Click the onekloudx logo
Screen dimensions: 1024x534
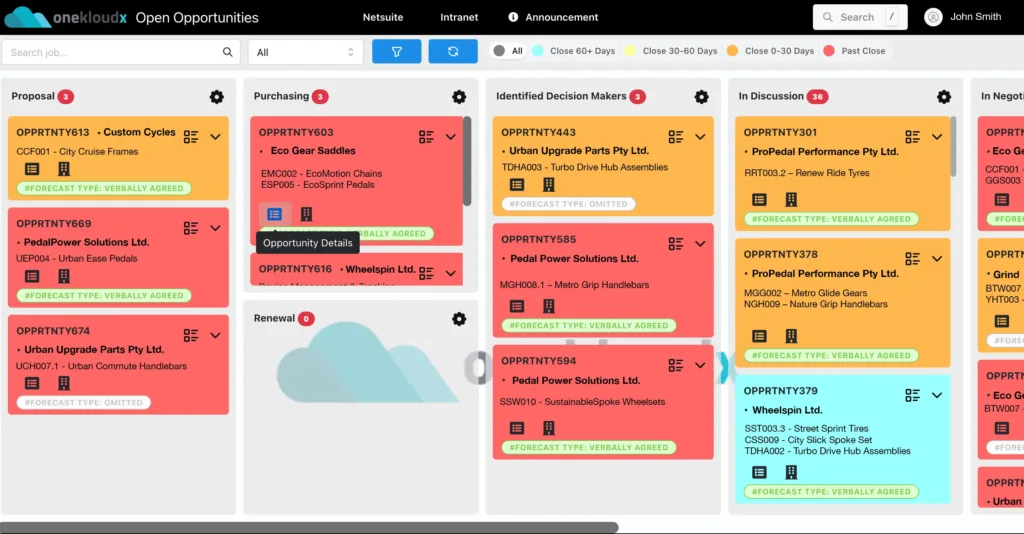[65, 18]
